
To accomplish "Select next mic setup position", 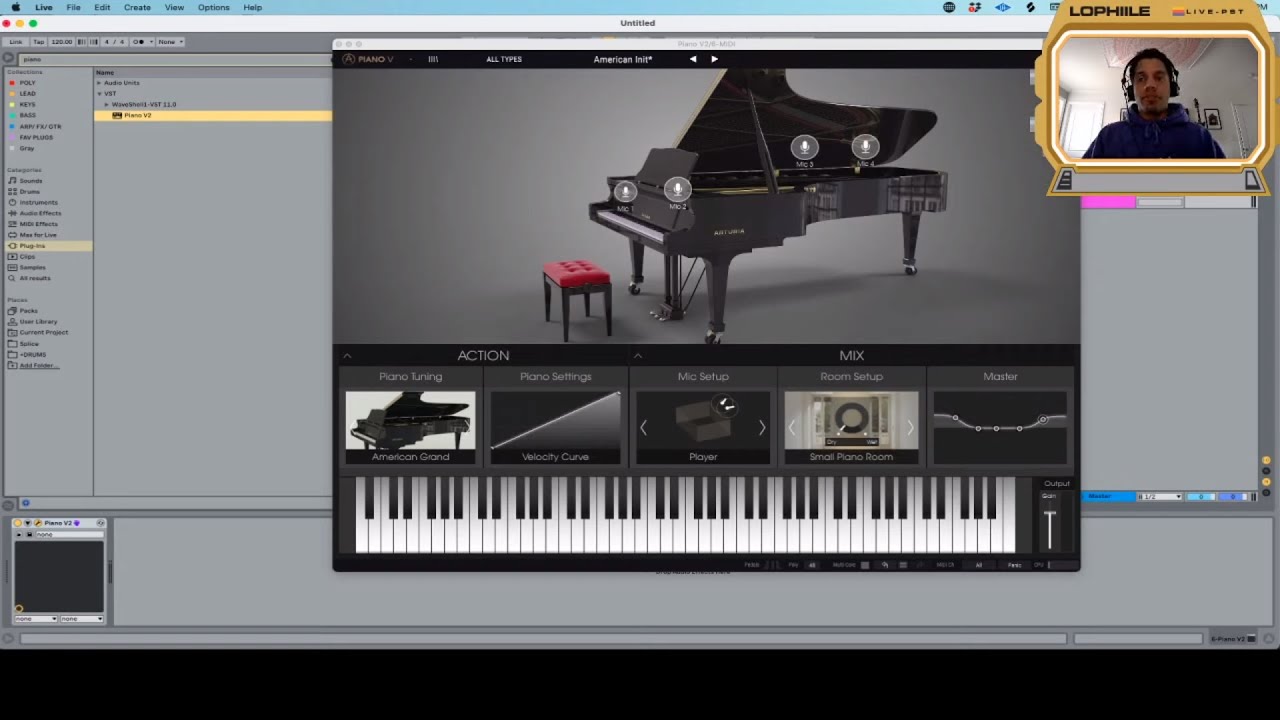I will (762, 428).
